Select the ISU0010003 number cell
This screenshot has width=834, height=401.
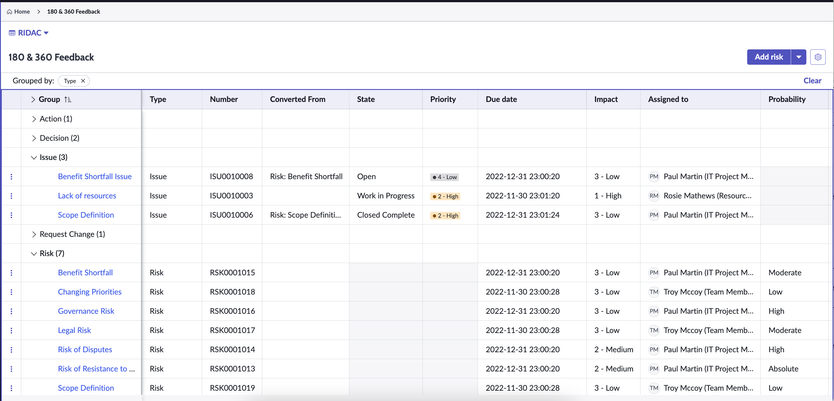231,196
